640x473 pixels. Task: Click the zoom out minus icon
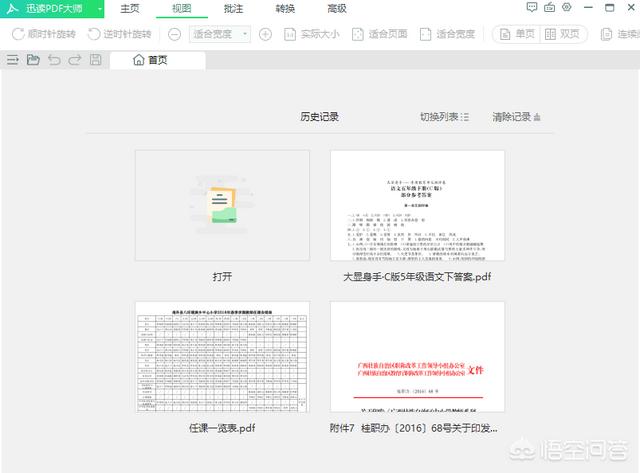click(174, 35)
